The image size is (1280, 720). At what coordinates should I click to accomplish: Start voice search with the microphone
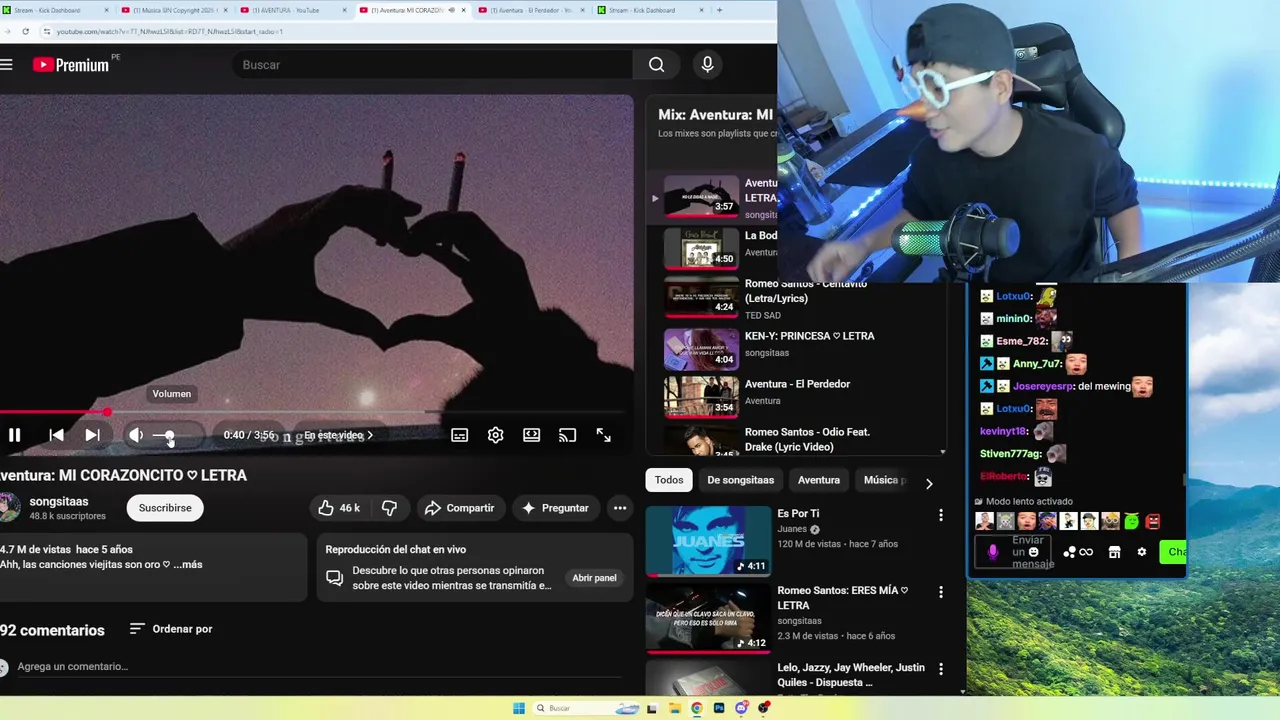pyautogui.click(x=707, y=65)
